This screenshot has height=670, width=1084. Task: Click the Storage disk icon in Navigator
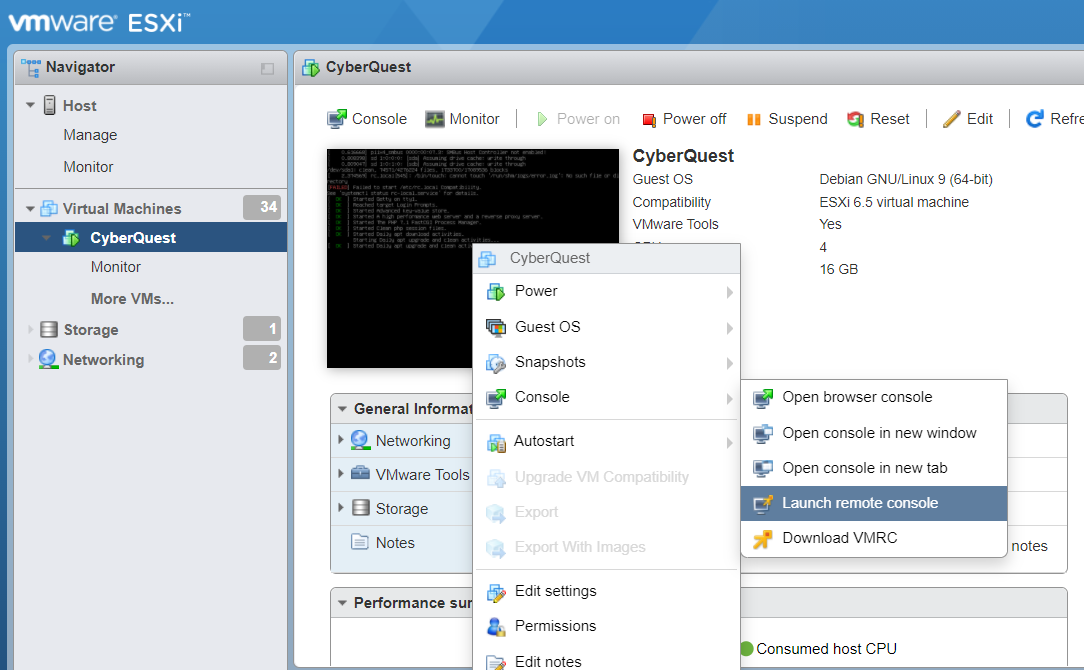(49, 329)
